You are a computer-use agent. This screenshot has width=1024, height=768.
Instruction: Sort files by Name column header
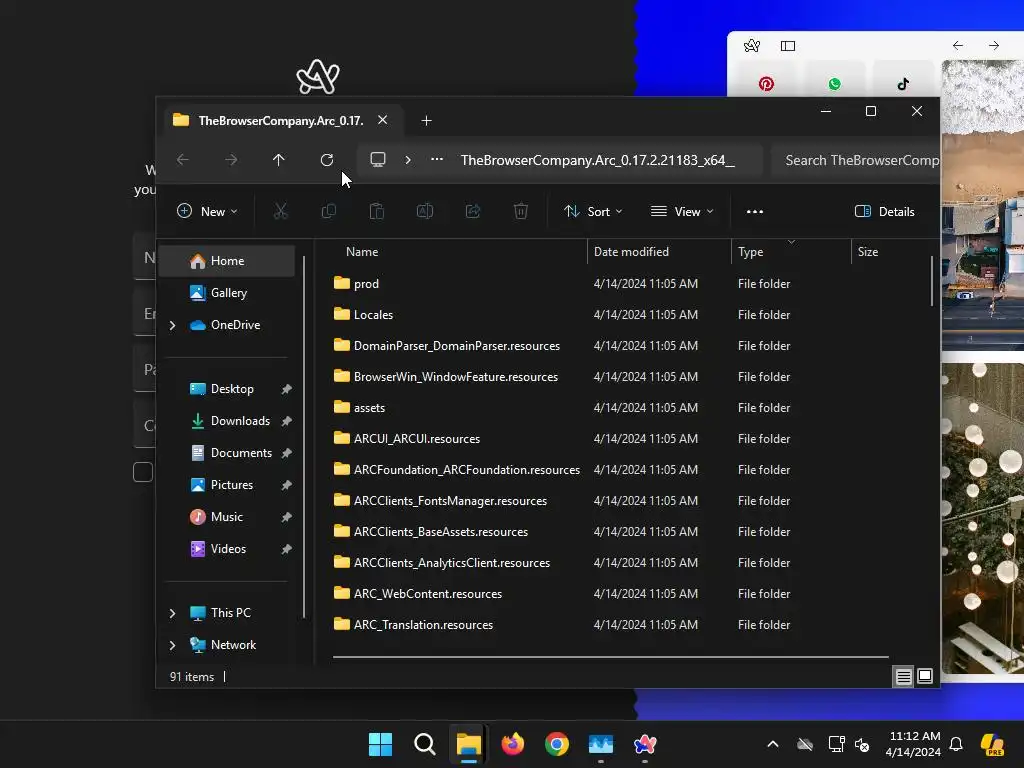pos(362,251)
